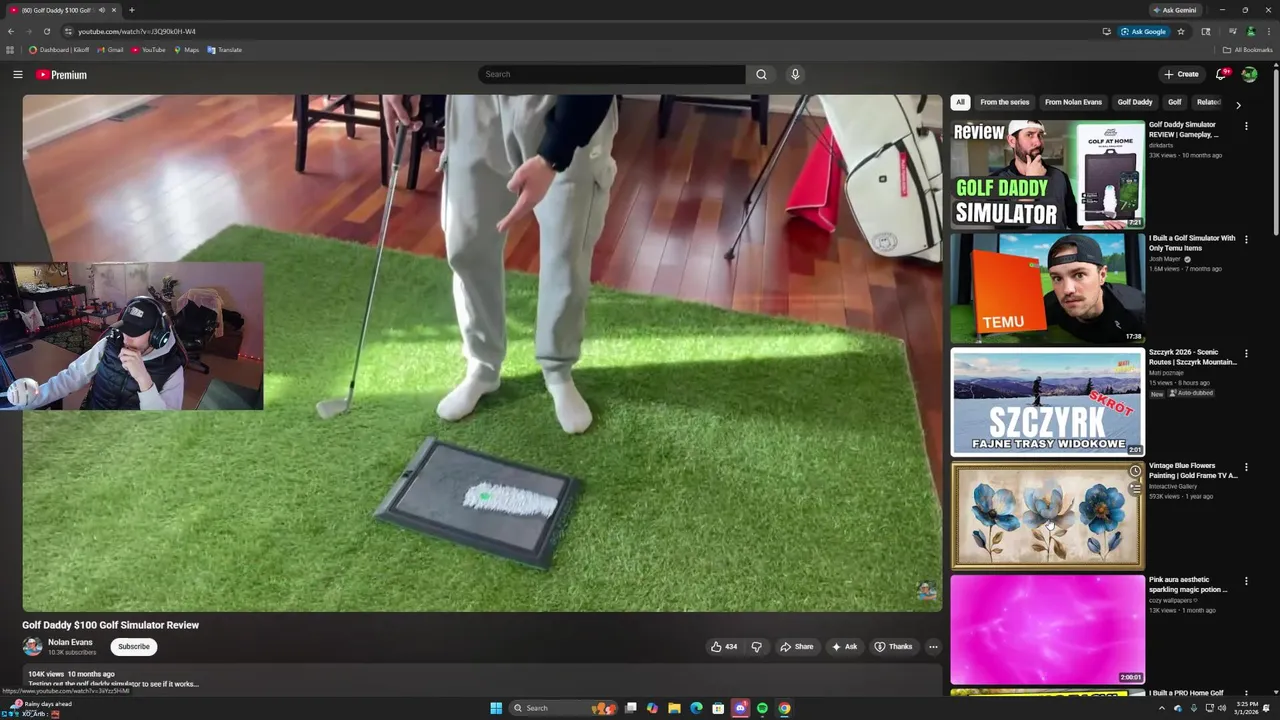
Task: Open the Chrome apps grid icon in bookmarks bar
Action: pos(10,50)
